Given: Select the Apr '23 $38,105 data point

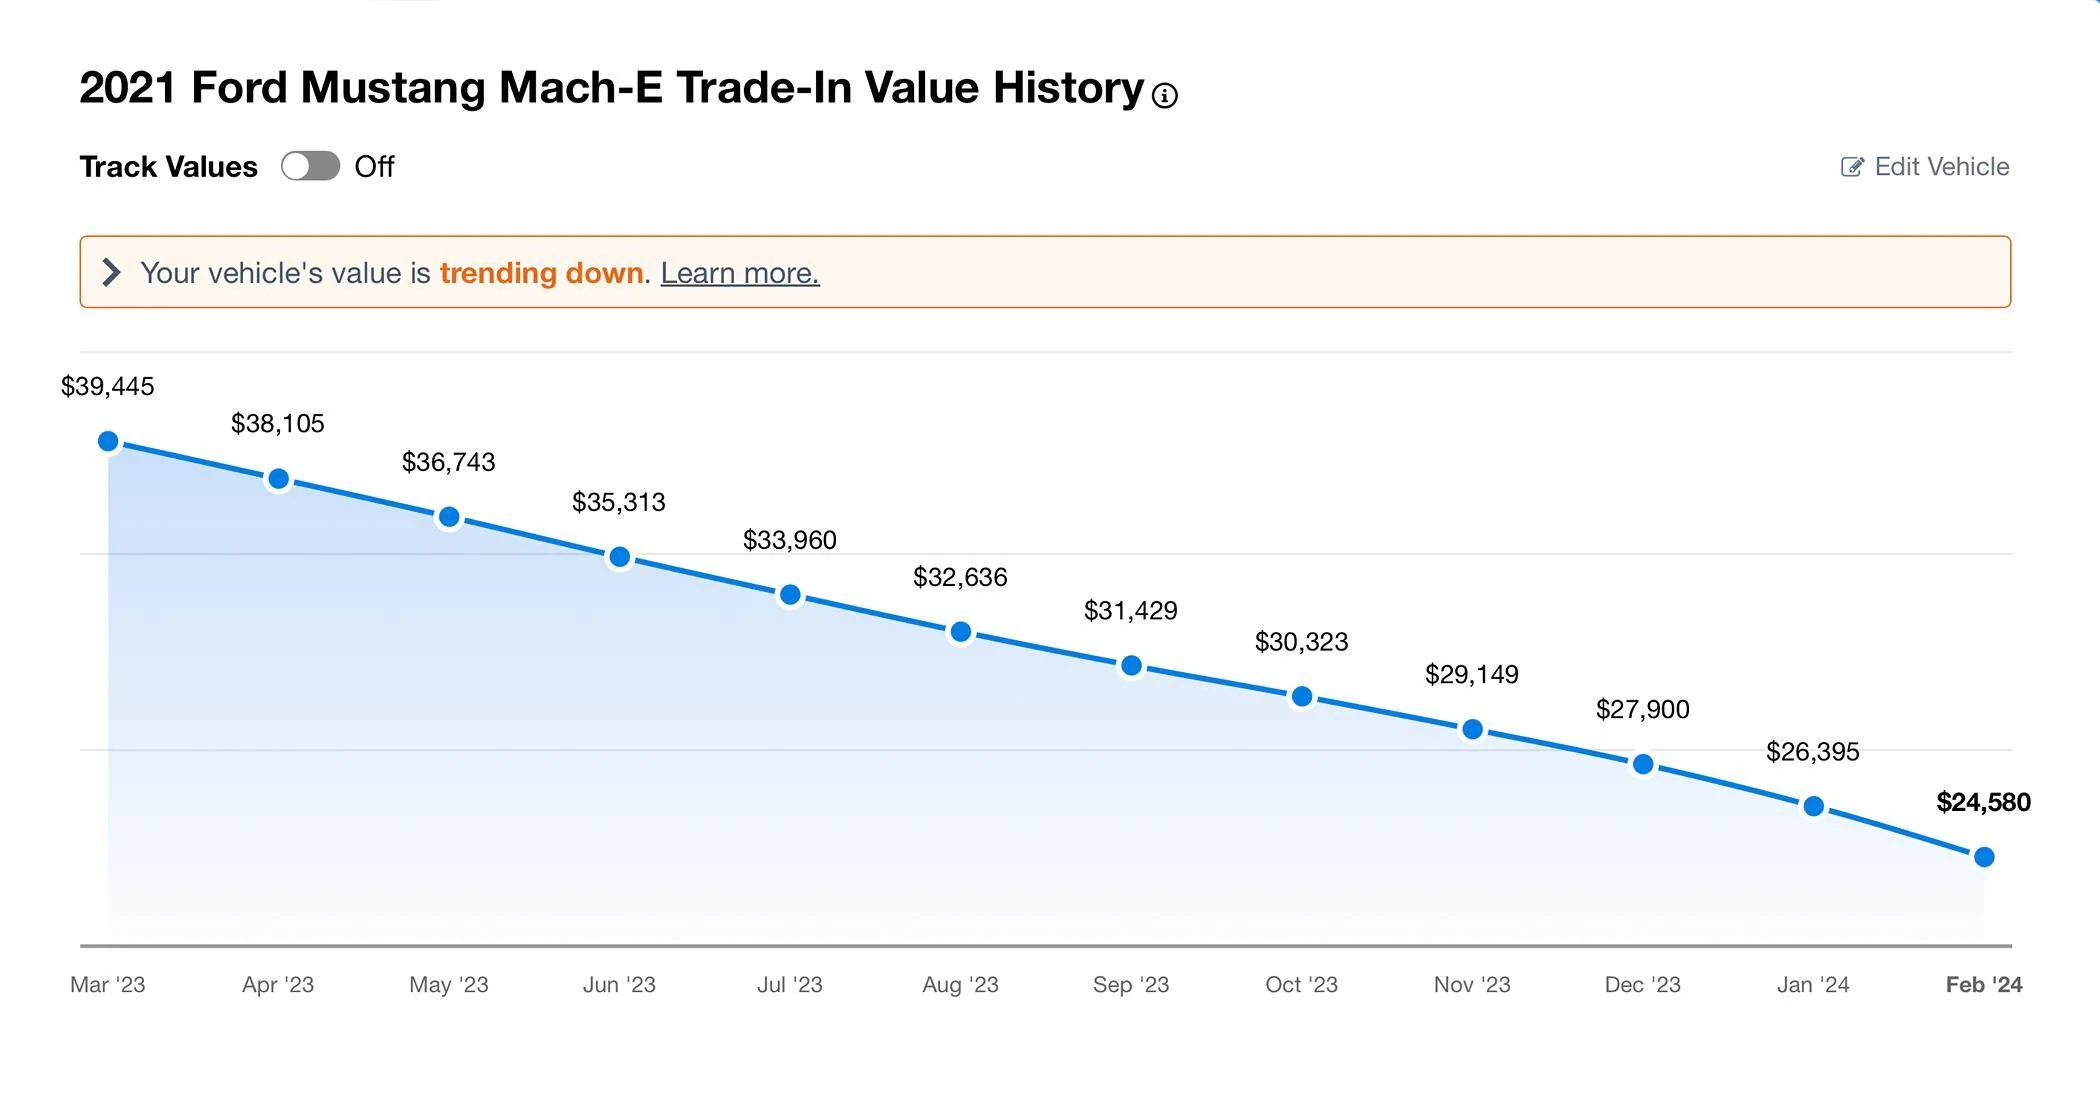Looking at the screenshot, I should 279,479.
